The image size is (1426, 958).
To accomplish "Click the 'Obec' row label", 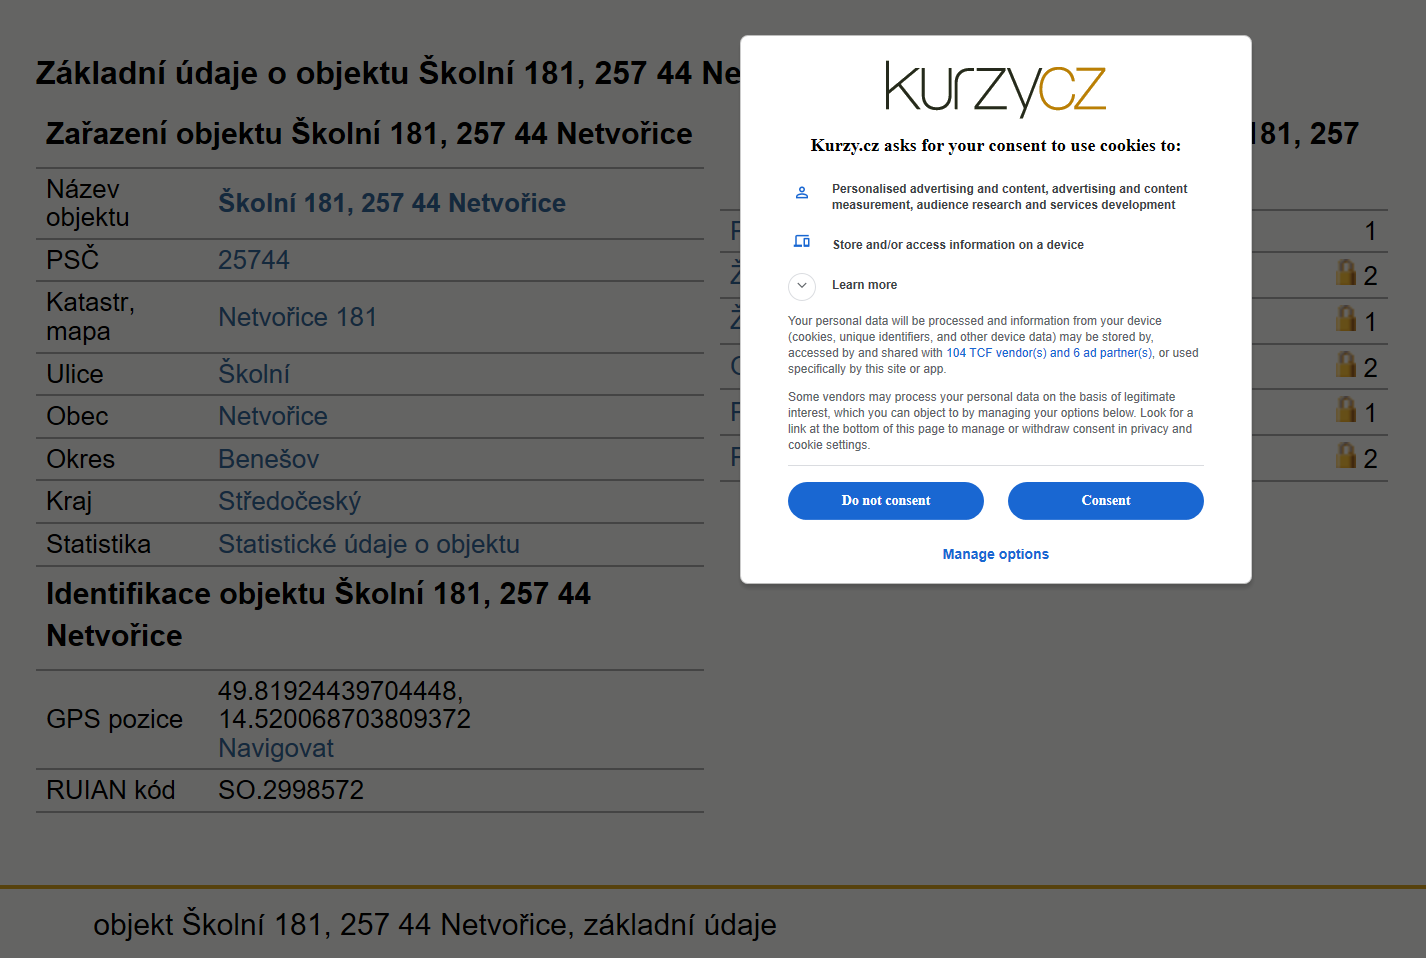I will click(78, 416).
